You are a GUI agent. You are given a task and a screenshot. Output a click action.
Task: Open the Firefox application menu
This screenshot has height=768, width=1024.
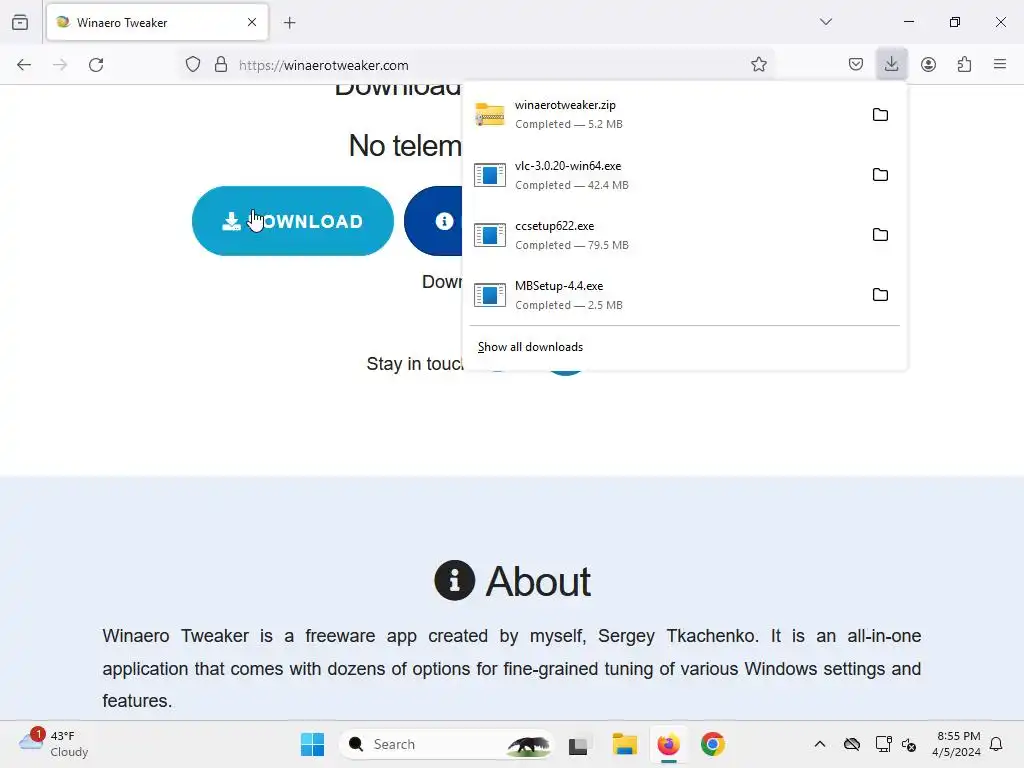click(1000, 65)
